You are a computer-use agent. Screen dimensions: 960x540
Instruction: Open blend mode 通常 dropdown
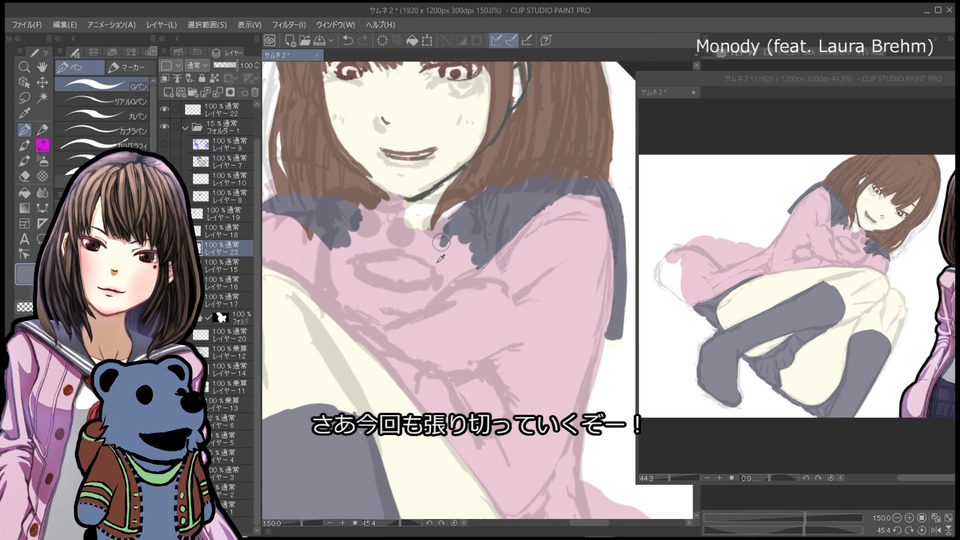coord(196,65)
